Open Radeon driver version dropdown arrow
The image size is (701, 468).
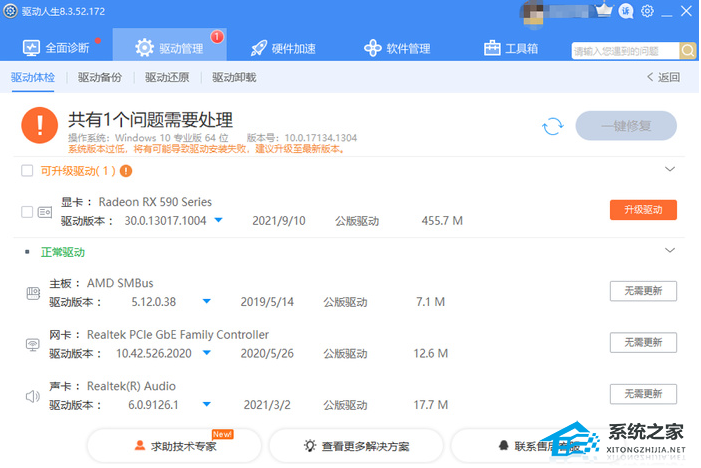pyautogui.click(x=218, y=220)
